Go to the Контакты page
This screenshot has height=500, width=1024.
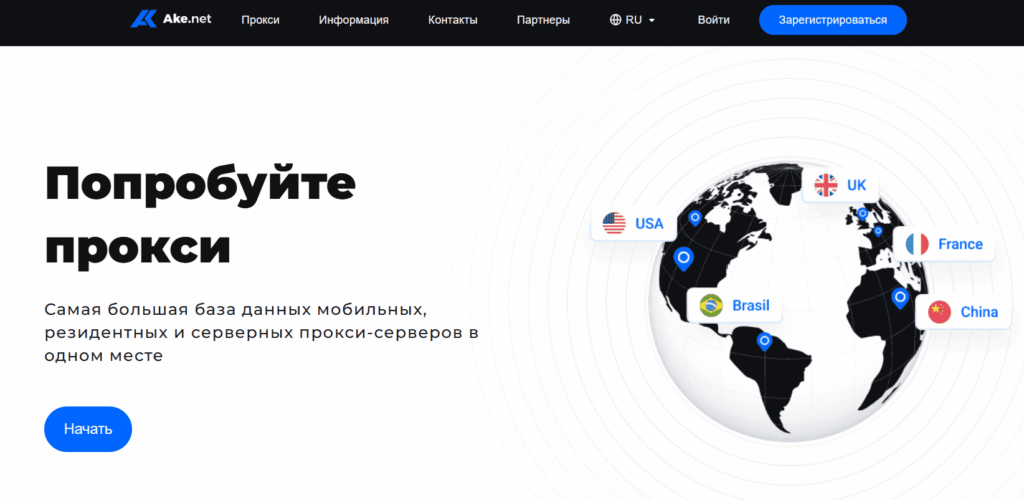tap(453, 20)
